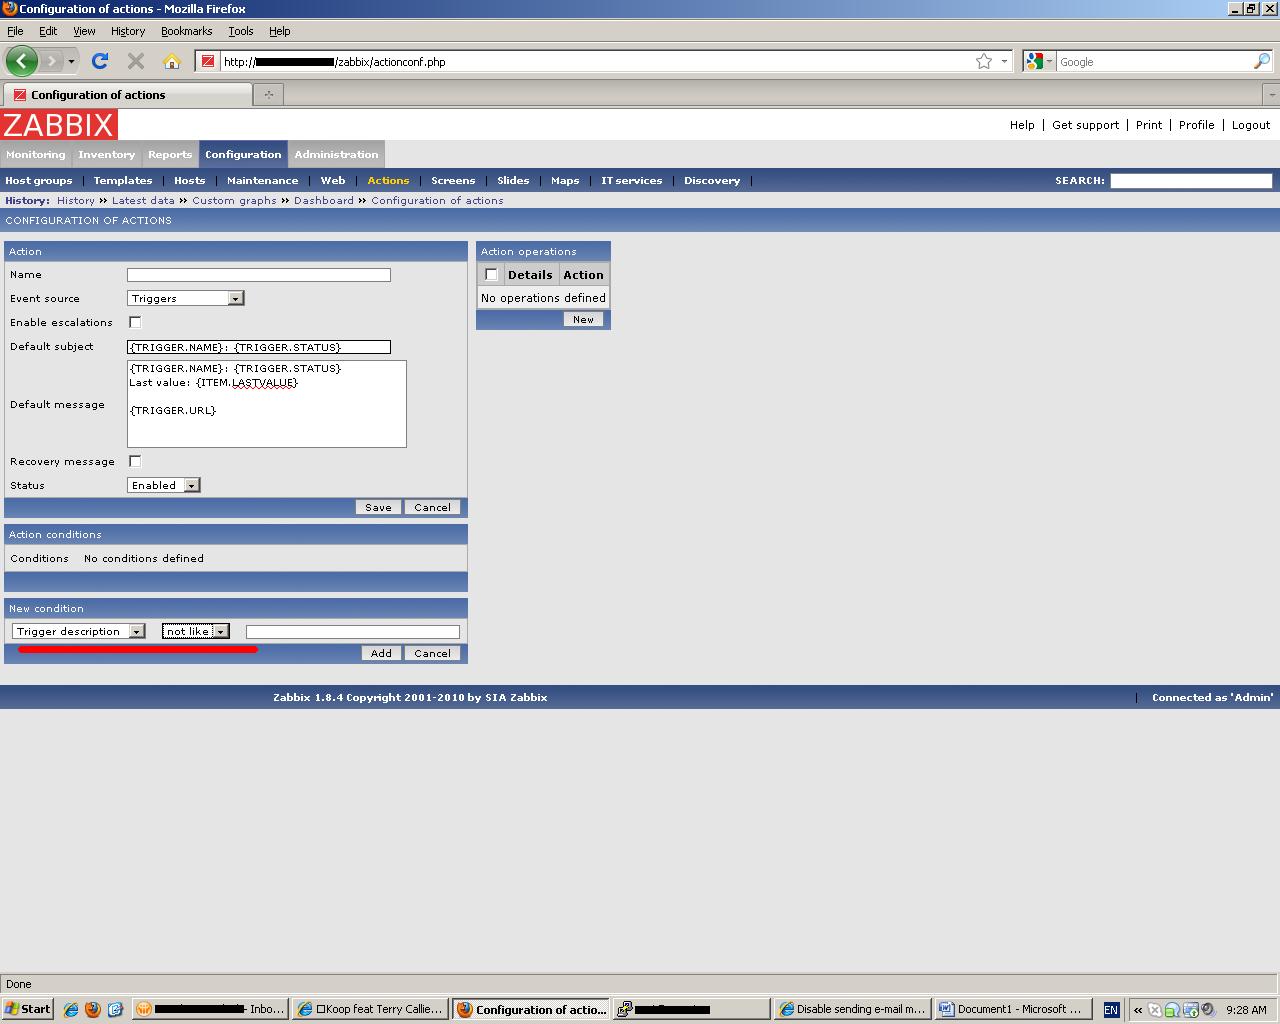The width and height of the screenshot is (1280, 1024).
Task: Go to Latest data in history breadcrumb
Action: 143,201
